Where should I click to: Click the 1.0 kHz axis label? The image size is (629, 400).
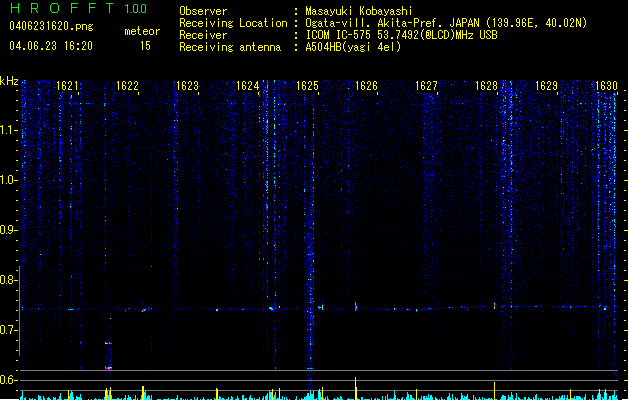point(7,180)
